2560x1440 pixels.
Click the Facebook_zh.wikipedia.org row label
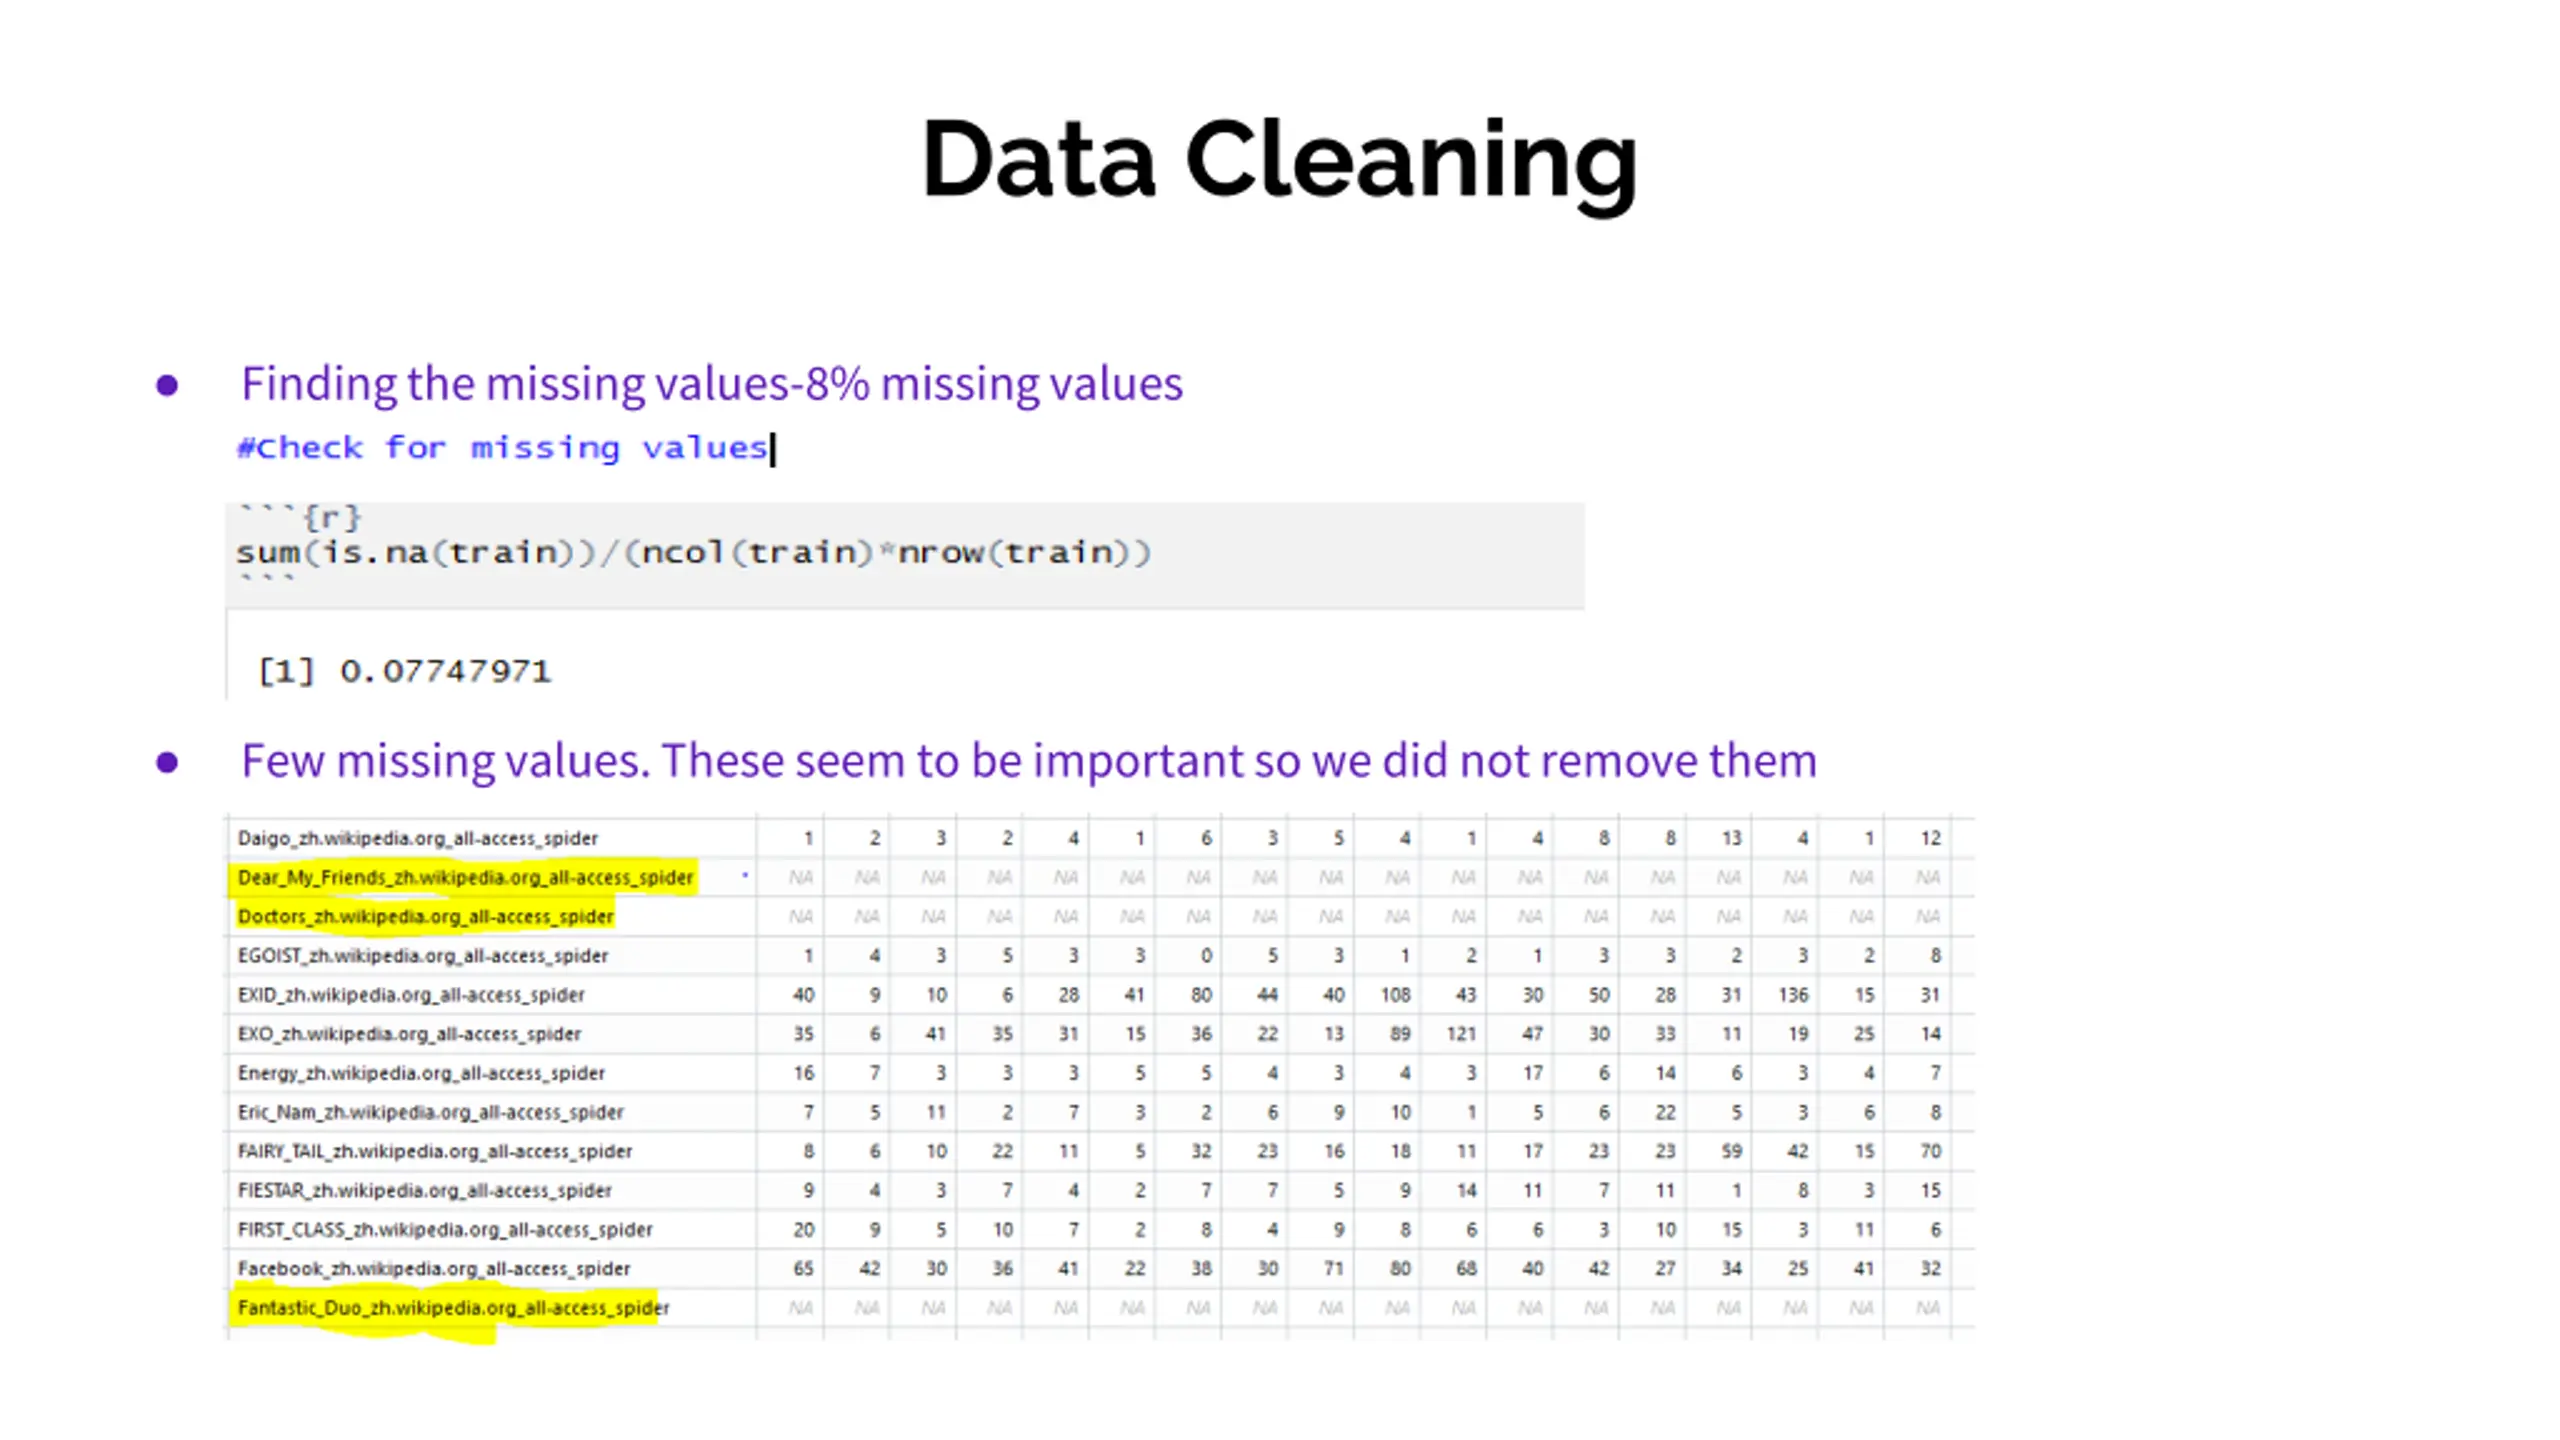point(433,1268)
